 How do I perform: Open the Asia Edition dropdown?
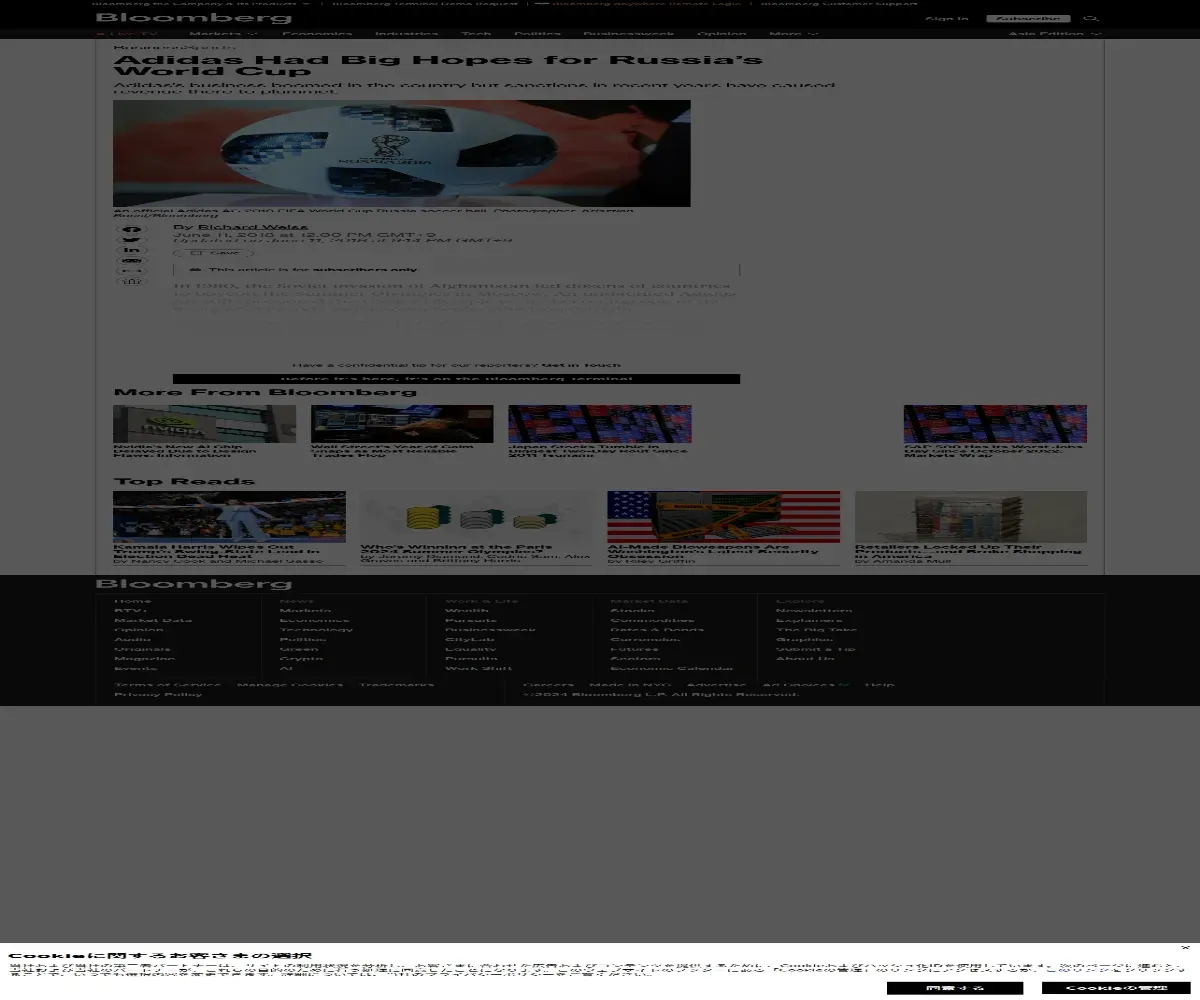[1054, 34]
